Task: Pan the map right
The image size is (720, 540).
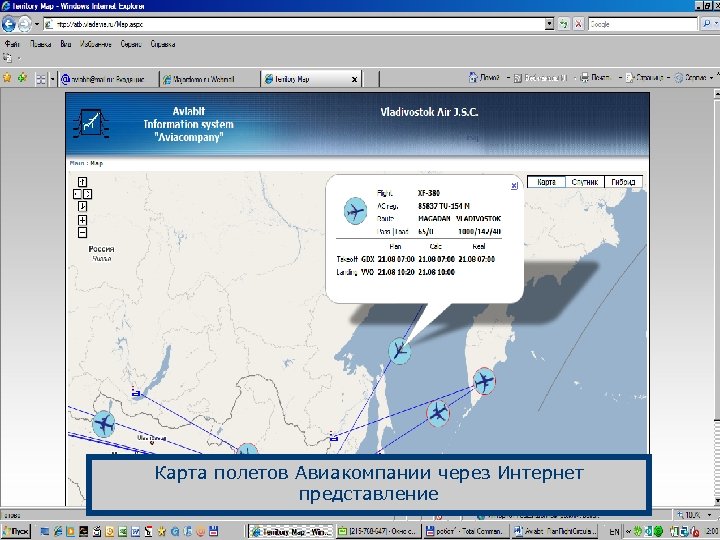Action: click(88, 194)
